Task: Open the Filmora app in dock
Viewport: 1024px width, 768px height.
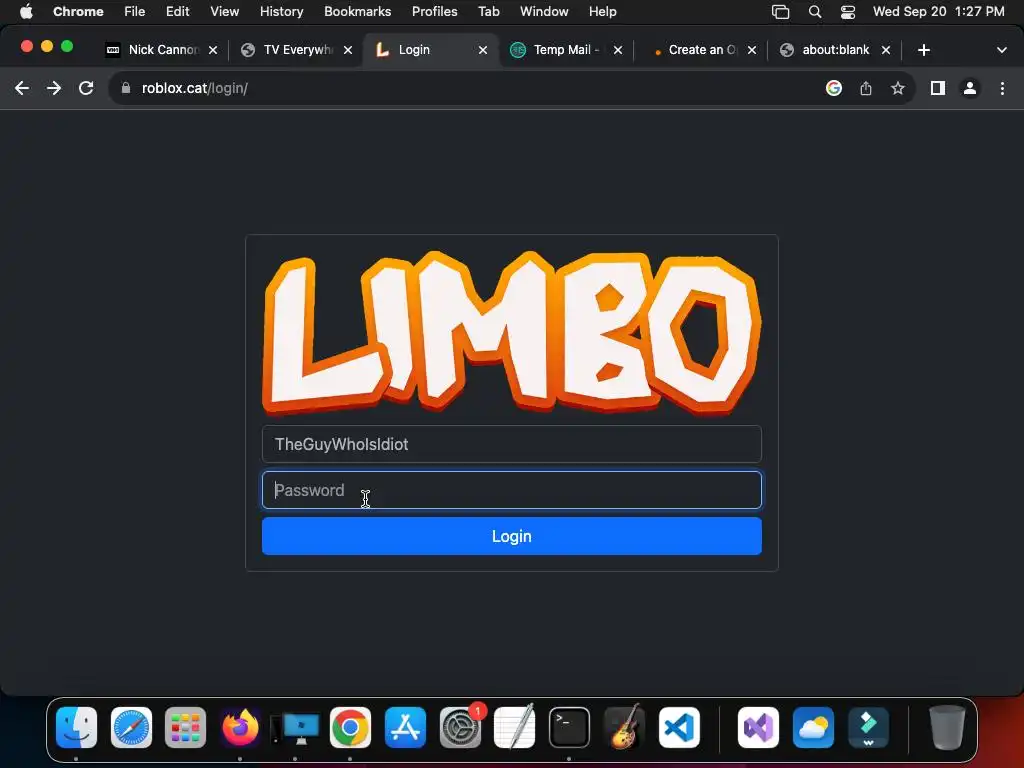Action: click(x=868, y=727)
